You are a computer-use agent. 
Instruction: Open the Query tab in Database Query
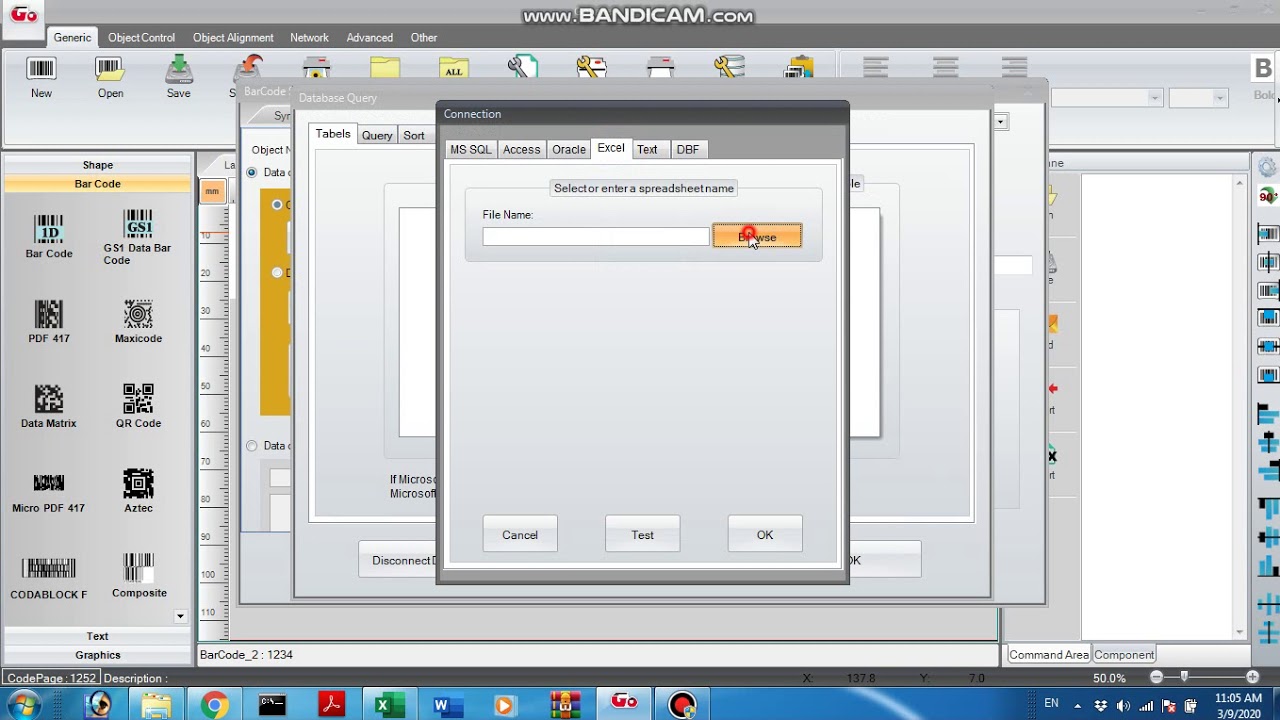(x=377, y=135)
